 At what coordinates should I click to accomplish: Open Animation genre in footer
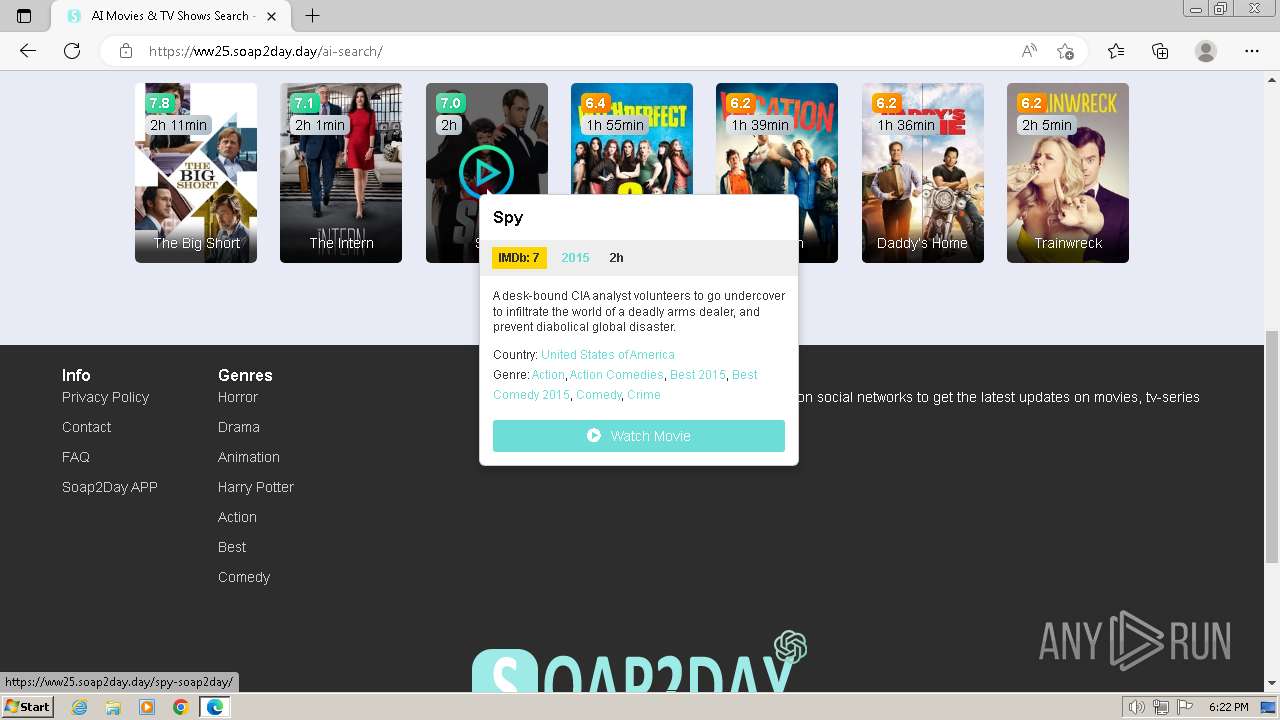click(x=249, y=457)
